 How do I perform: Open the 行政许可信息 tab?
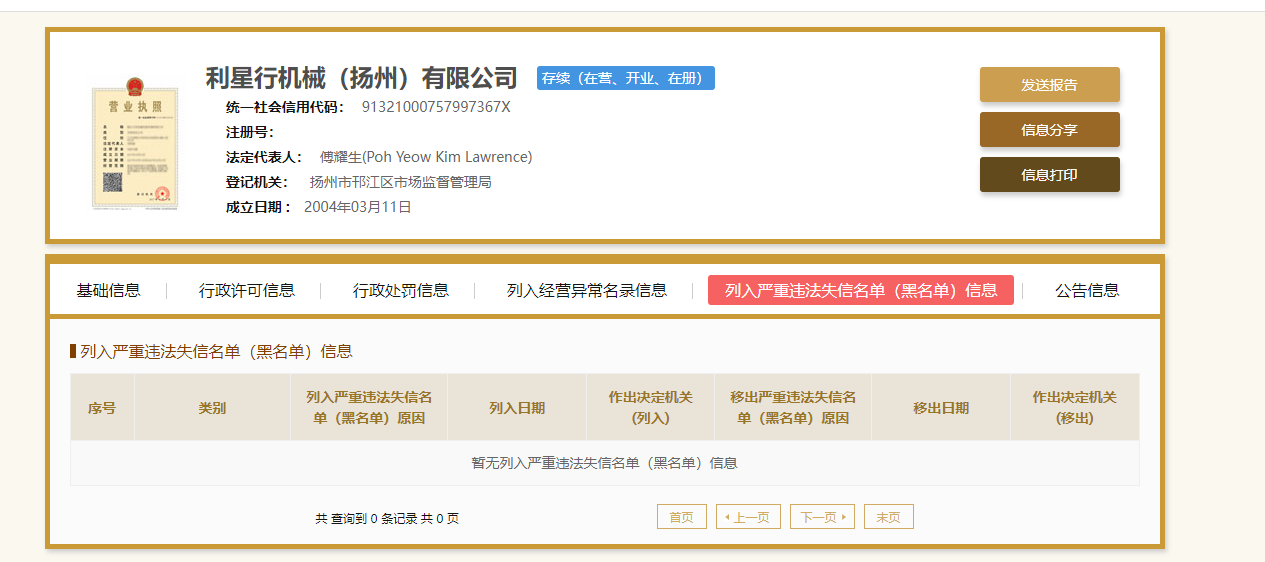[247, 291]
